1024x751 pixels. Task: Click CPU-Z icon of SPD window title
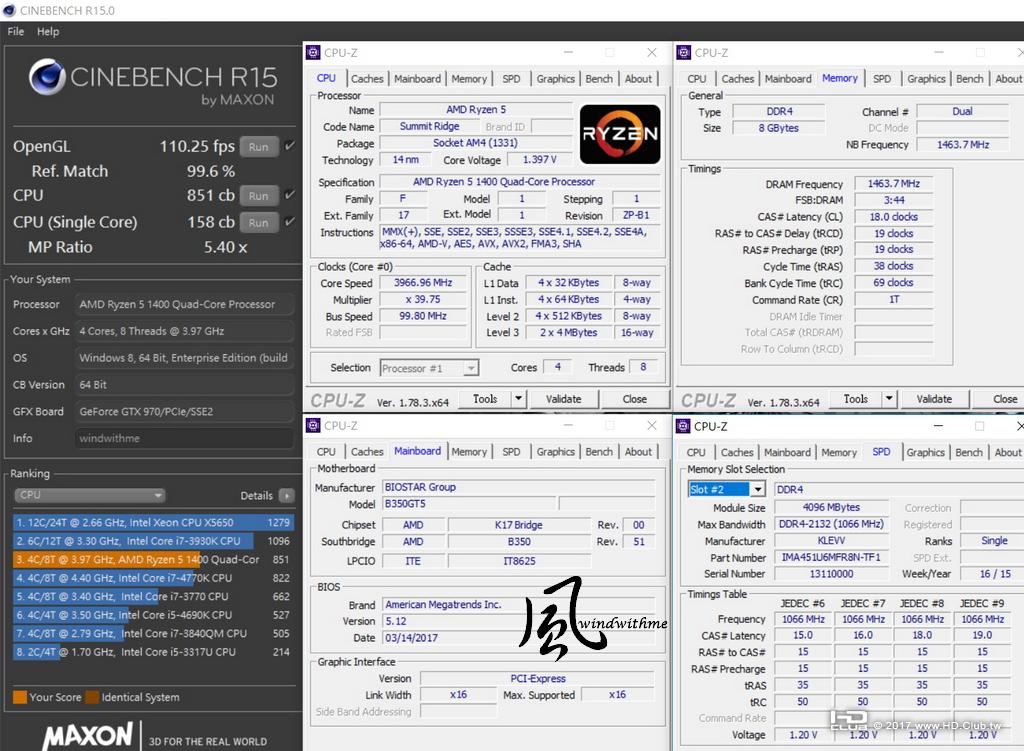(683, 426)
